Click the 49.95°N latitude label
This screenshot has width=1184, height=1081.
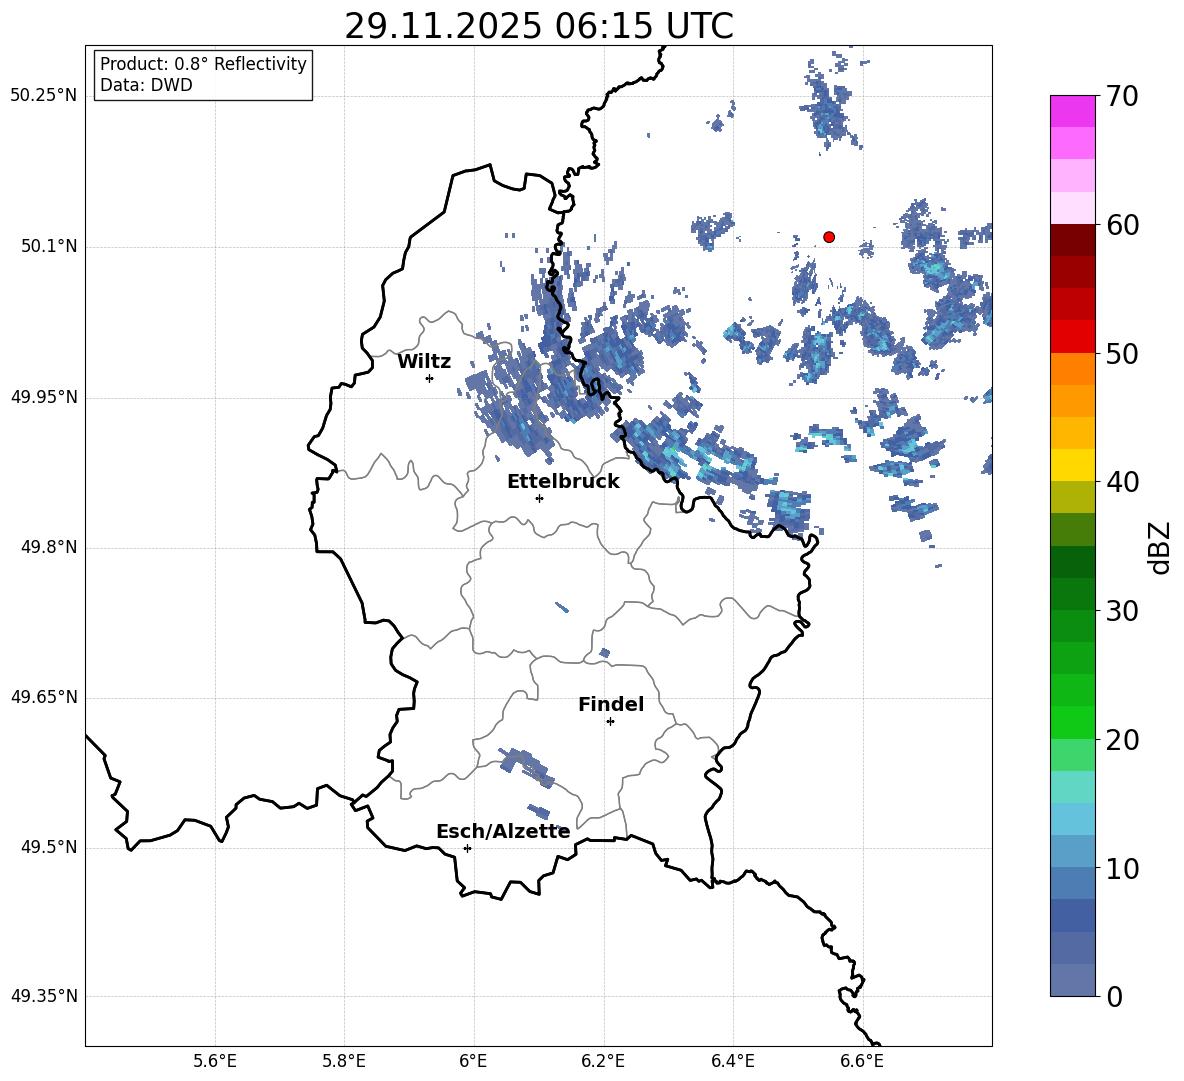tap(44, 397)
